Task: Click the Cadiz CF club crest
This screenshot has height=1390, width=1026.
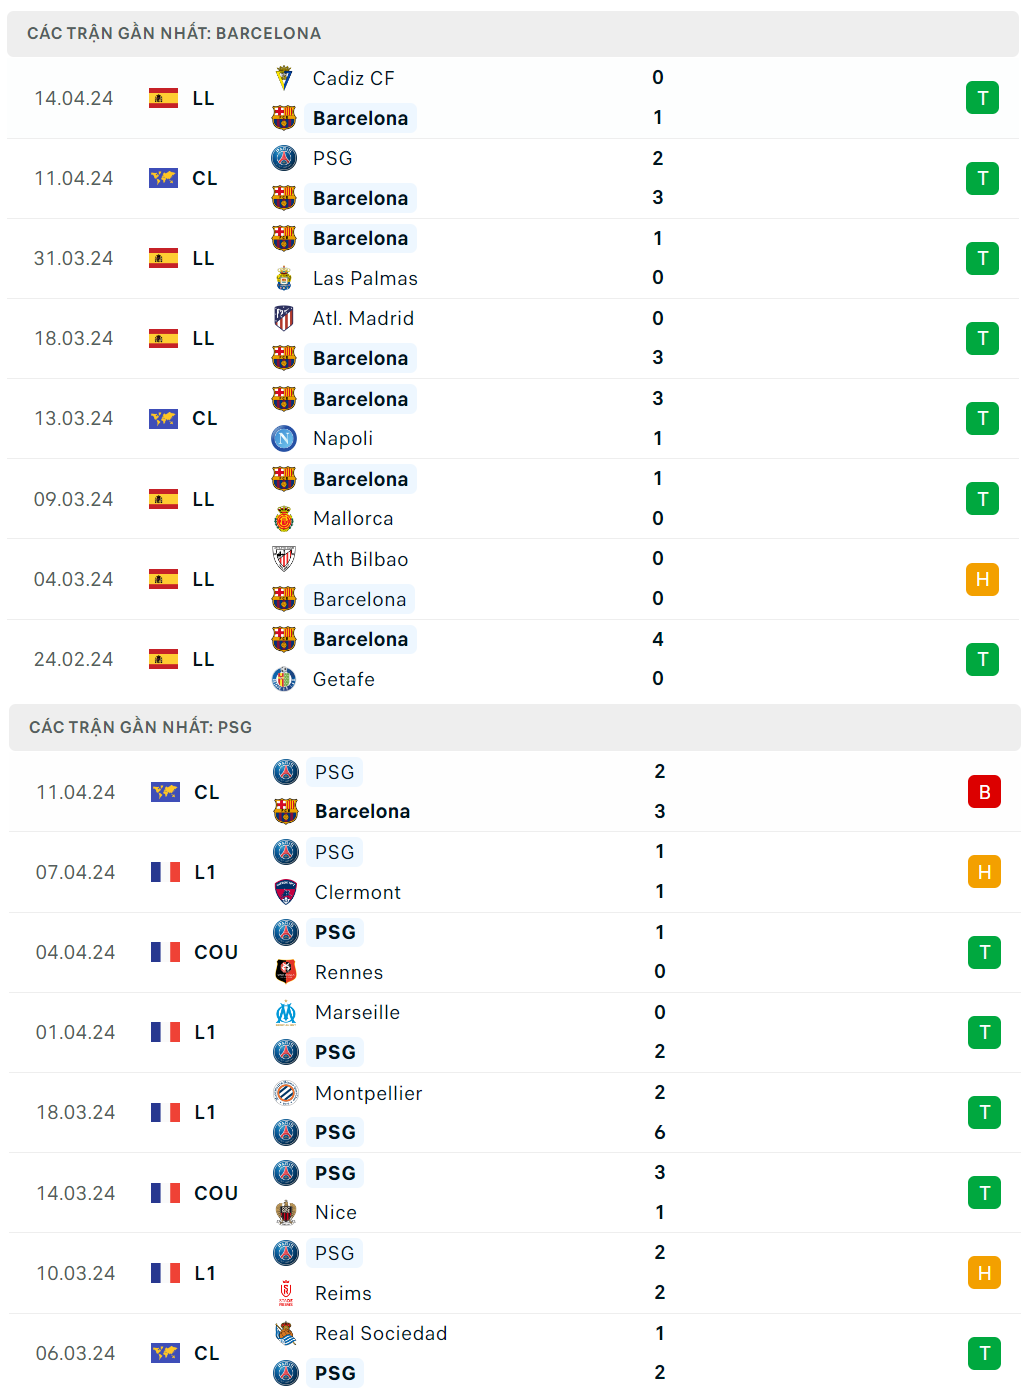Action: [284, 78]
